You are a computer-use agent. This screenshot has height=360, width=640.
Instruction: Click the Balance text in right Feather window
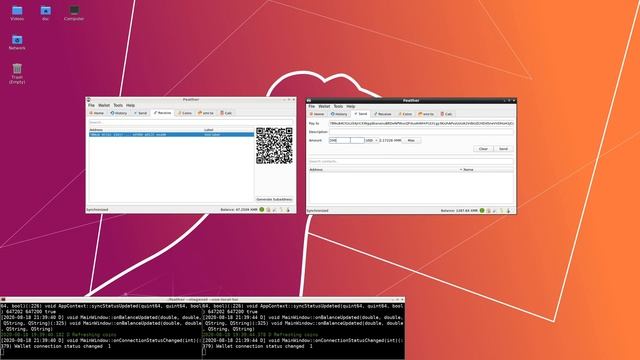(459, 211)
